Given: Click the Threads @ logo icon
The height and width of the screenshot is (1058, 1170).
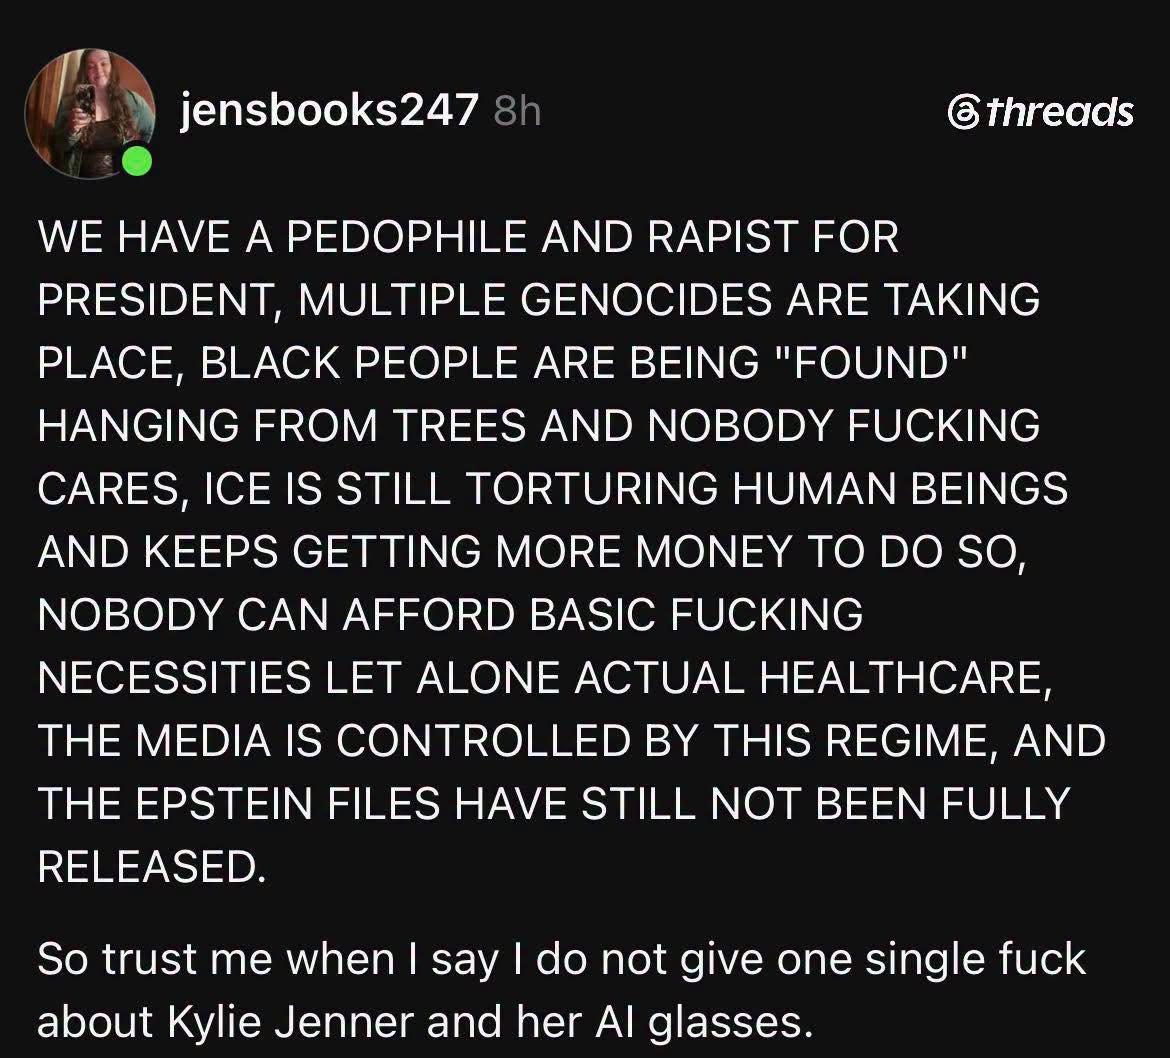Looking at the screenshot, I should [964, 113].
